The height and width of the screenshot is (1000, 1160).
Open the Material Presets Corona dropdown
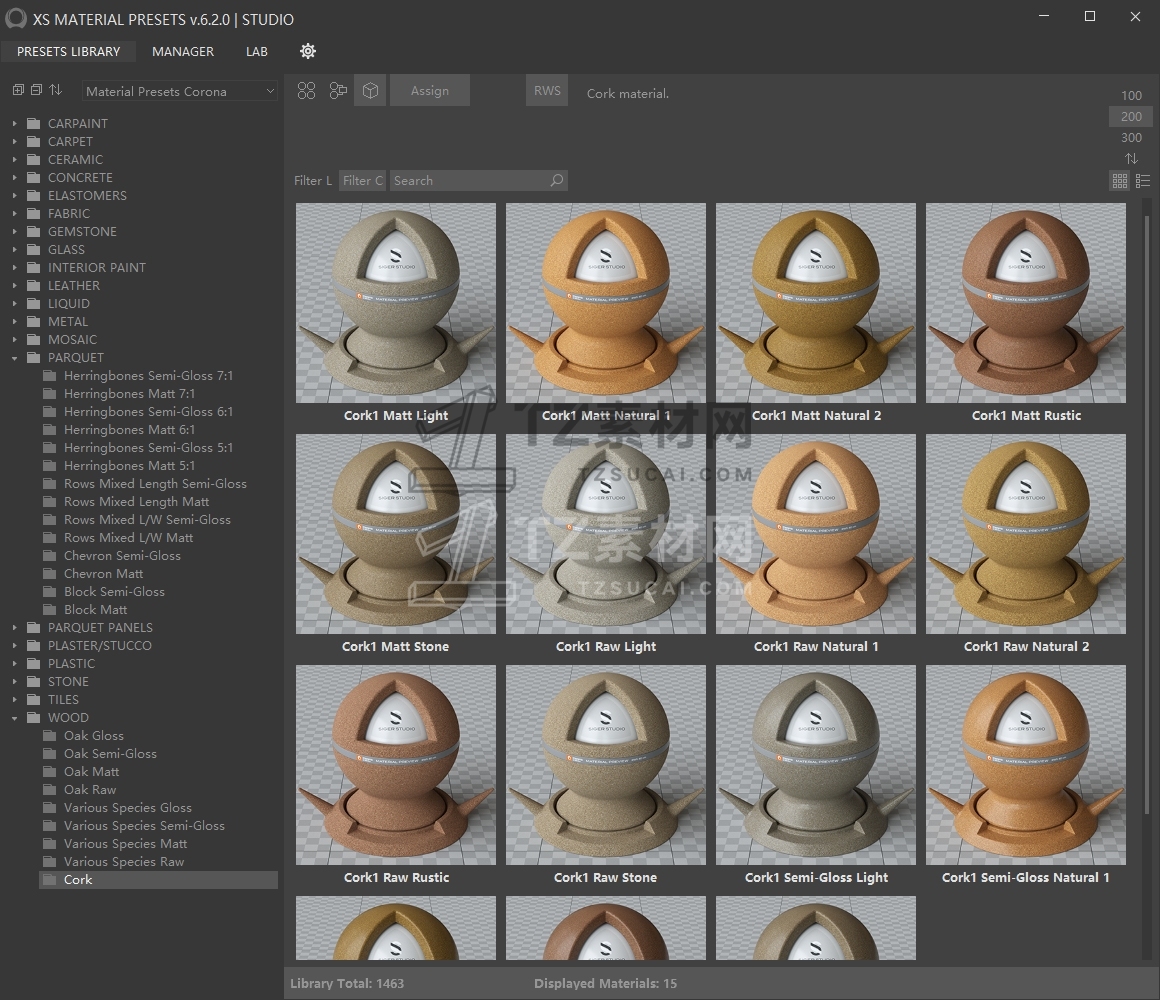click(180, 91)
